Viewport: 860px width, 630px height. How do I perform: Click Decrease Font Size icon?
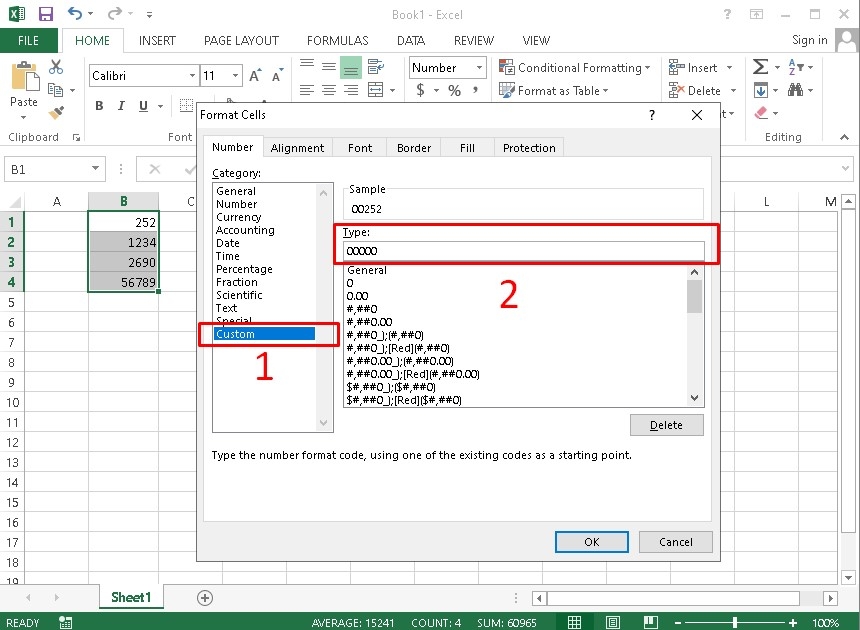click(278, 75)
